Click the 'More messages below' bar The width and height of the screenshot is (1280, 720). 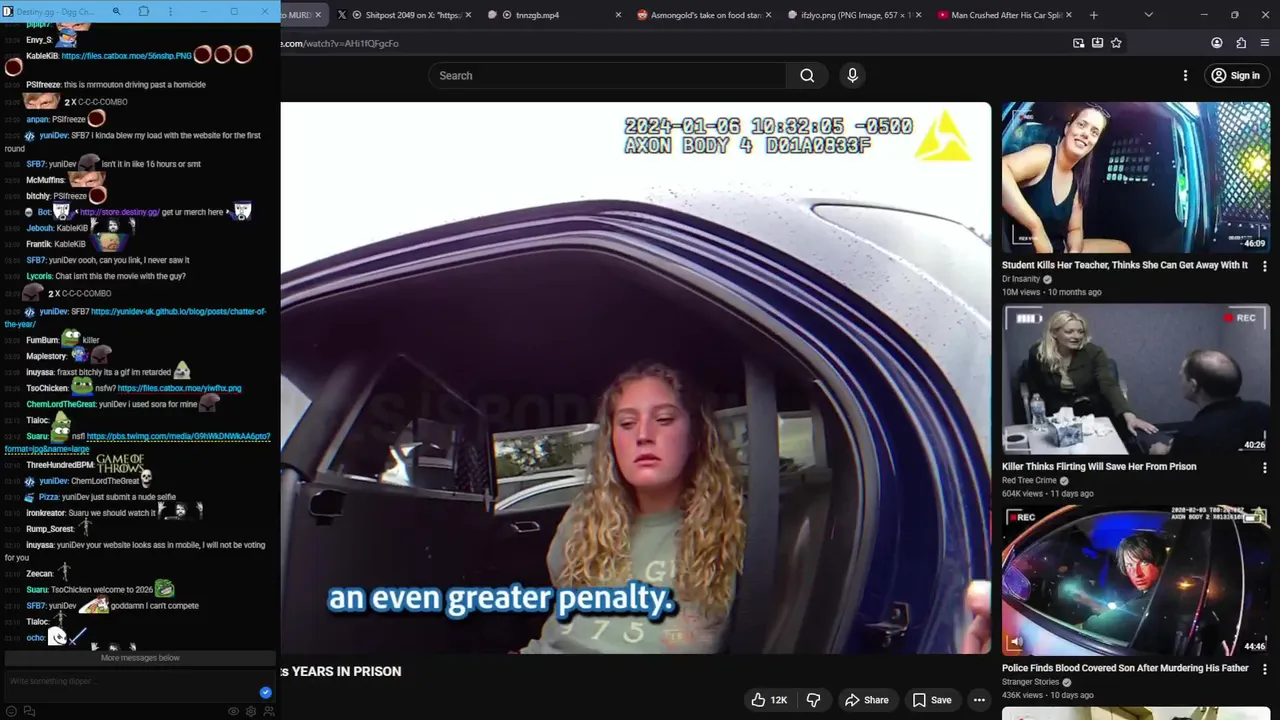click(x=140, y=658)
